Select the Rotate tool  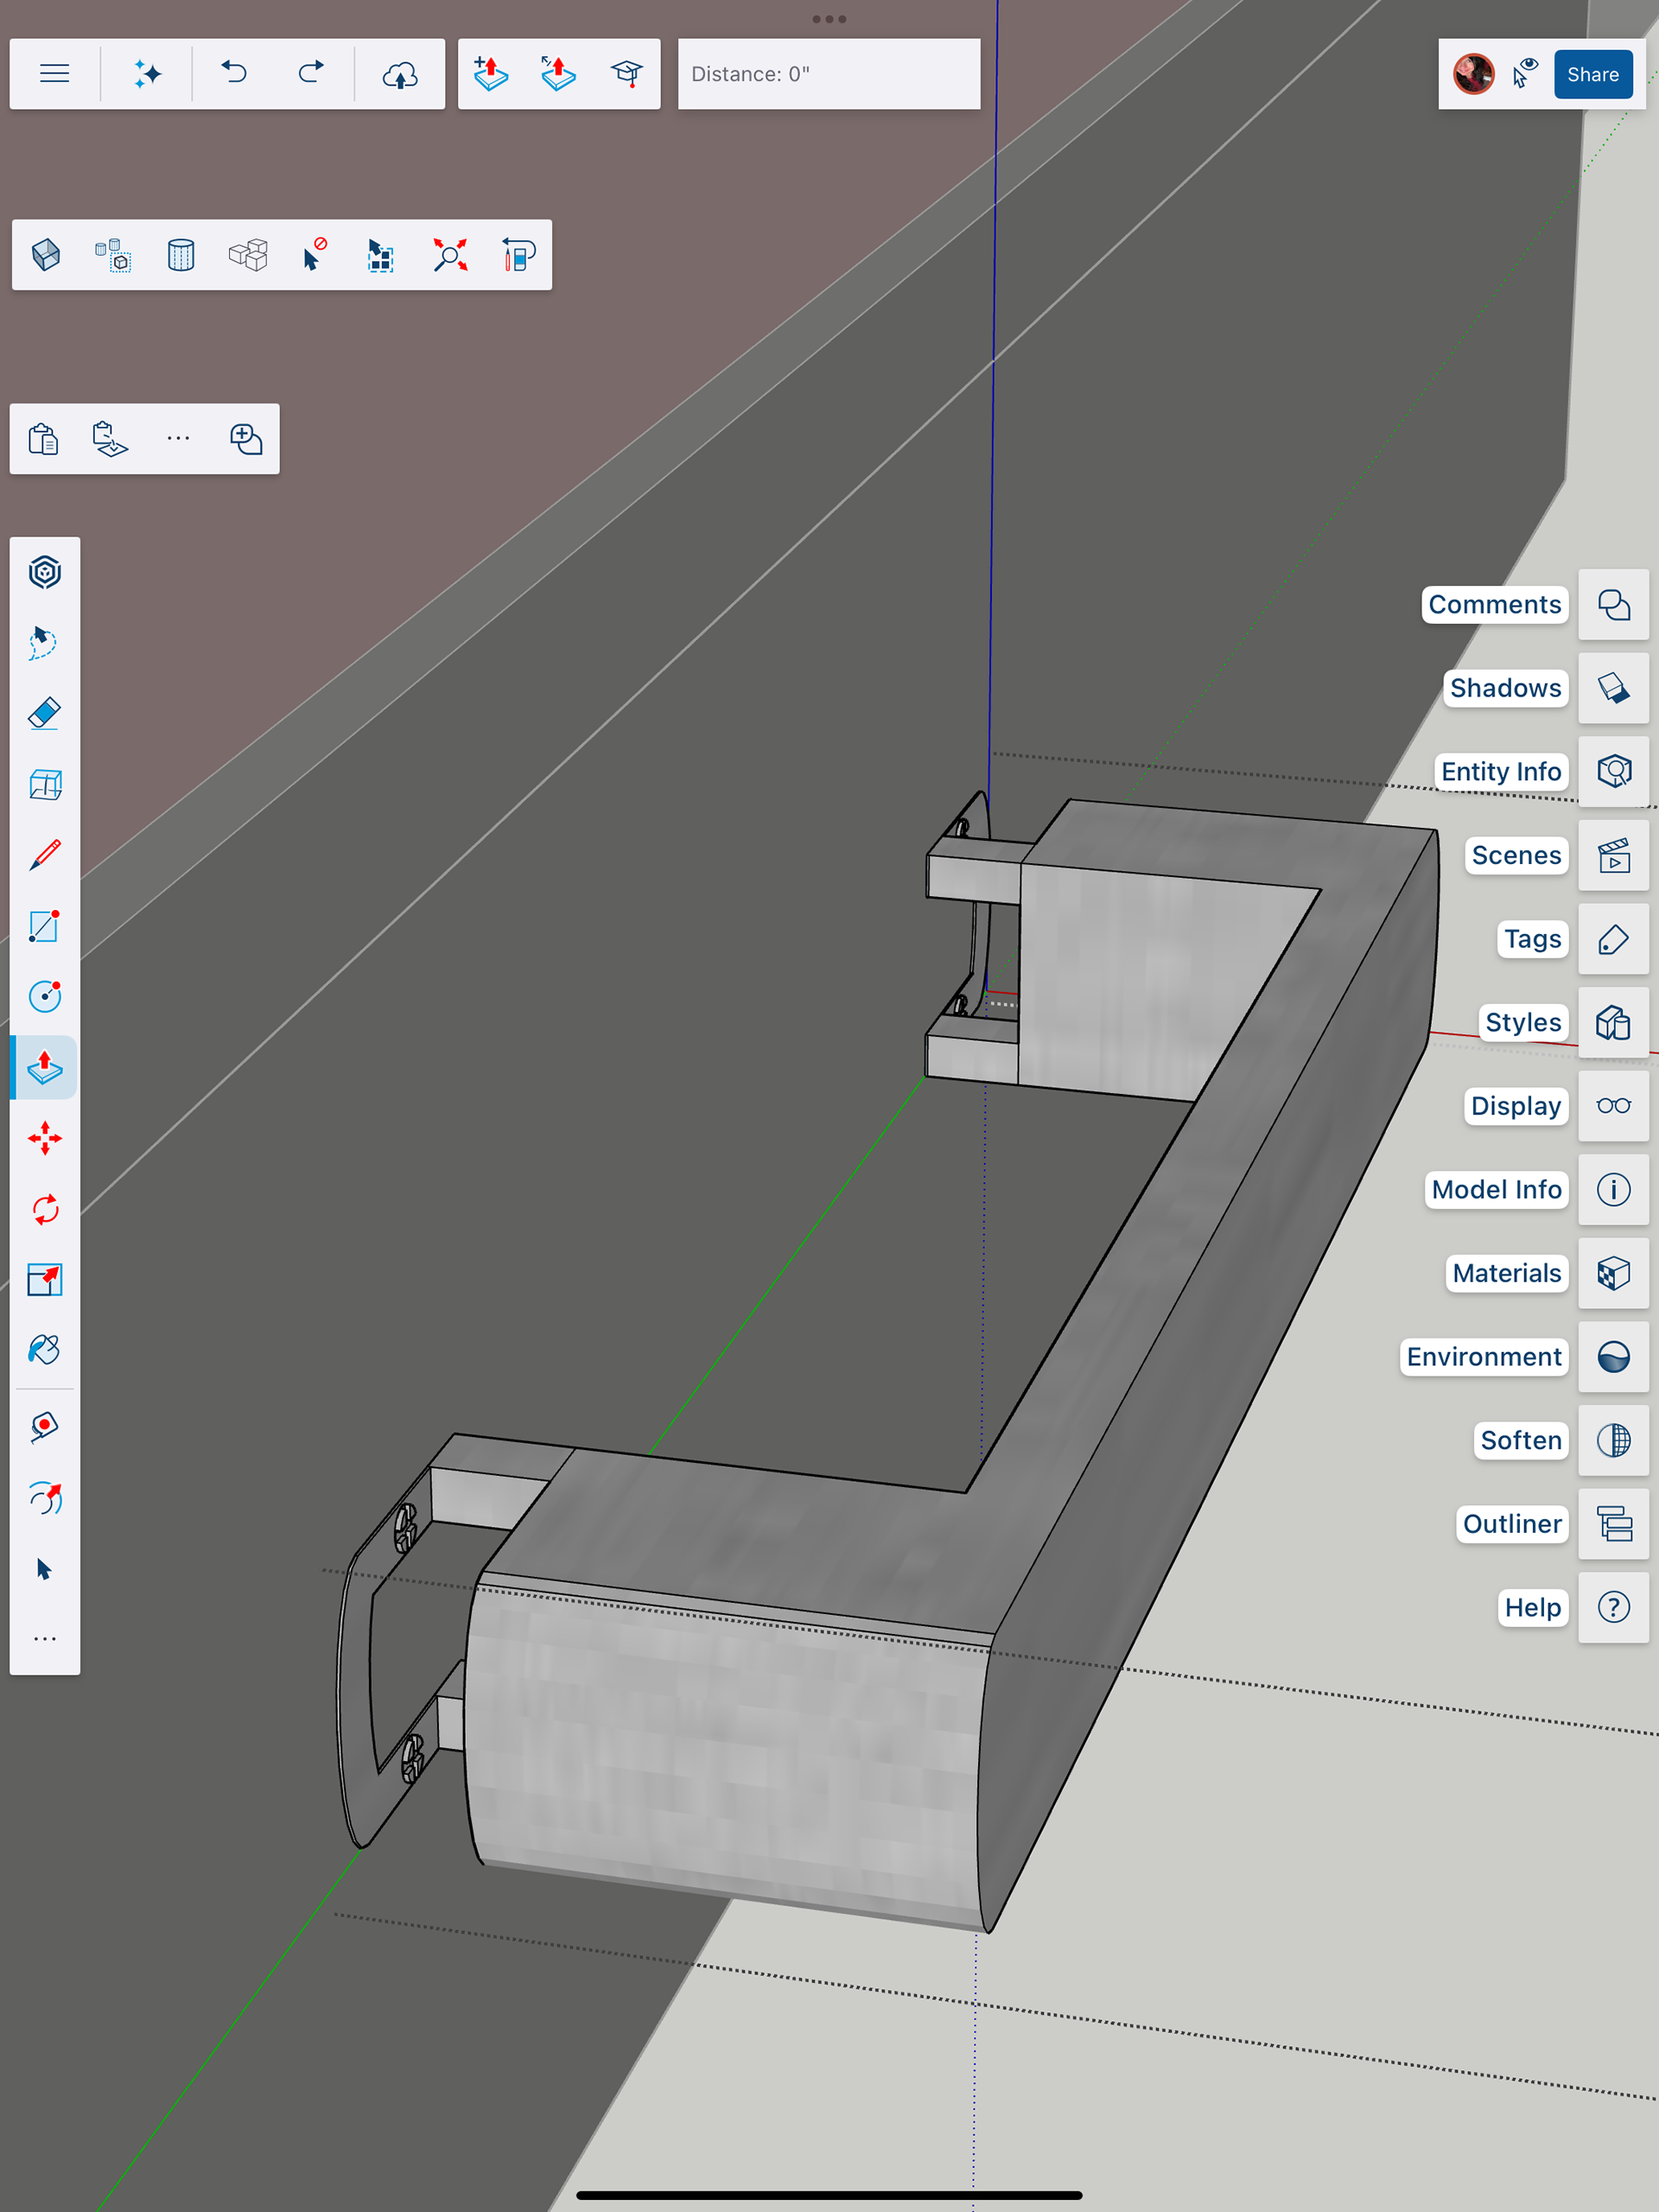[x=45, y=1209]
